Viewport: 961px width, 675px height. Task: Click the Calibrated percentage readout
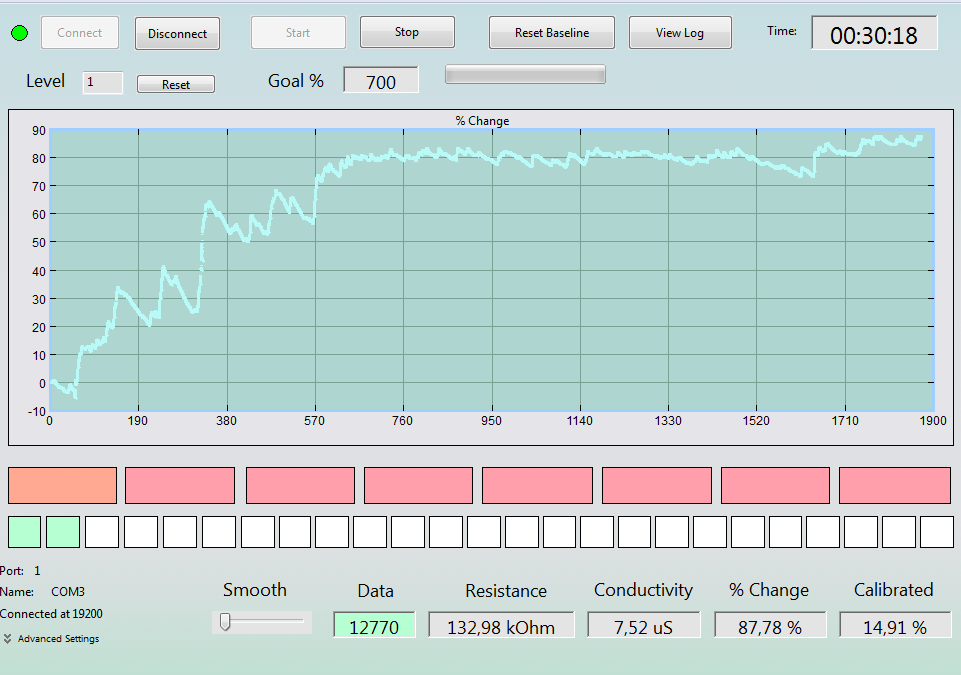coord(895,625)
